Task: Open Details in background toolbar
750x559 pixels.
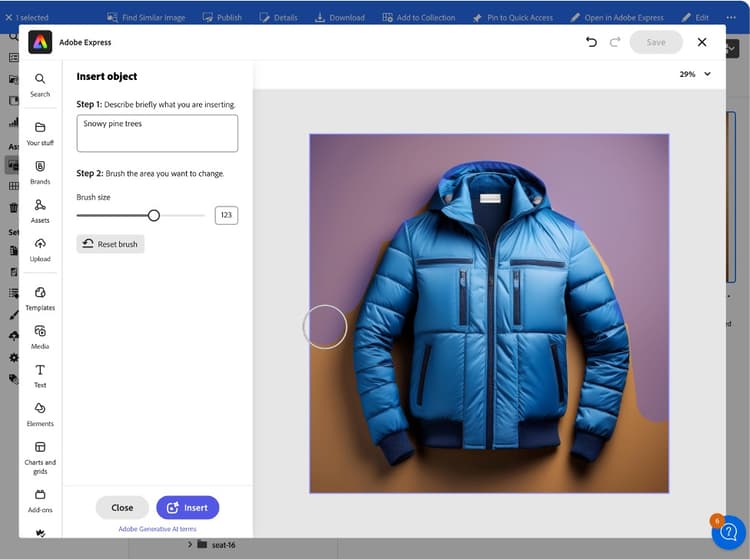Action: [x=278, y=18]
